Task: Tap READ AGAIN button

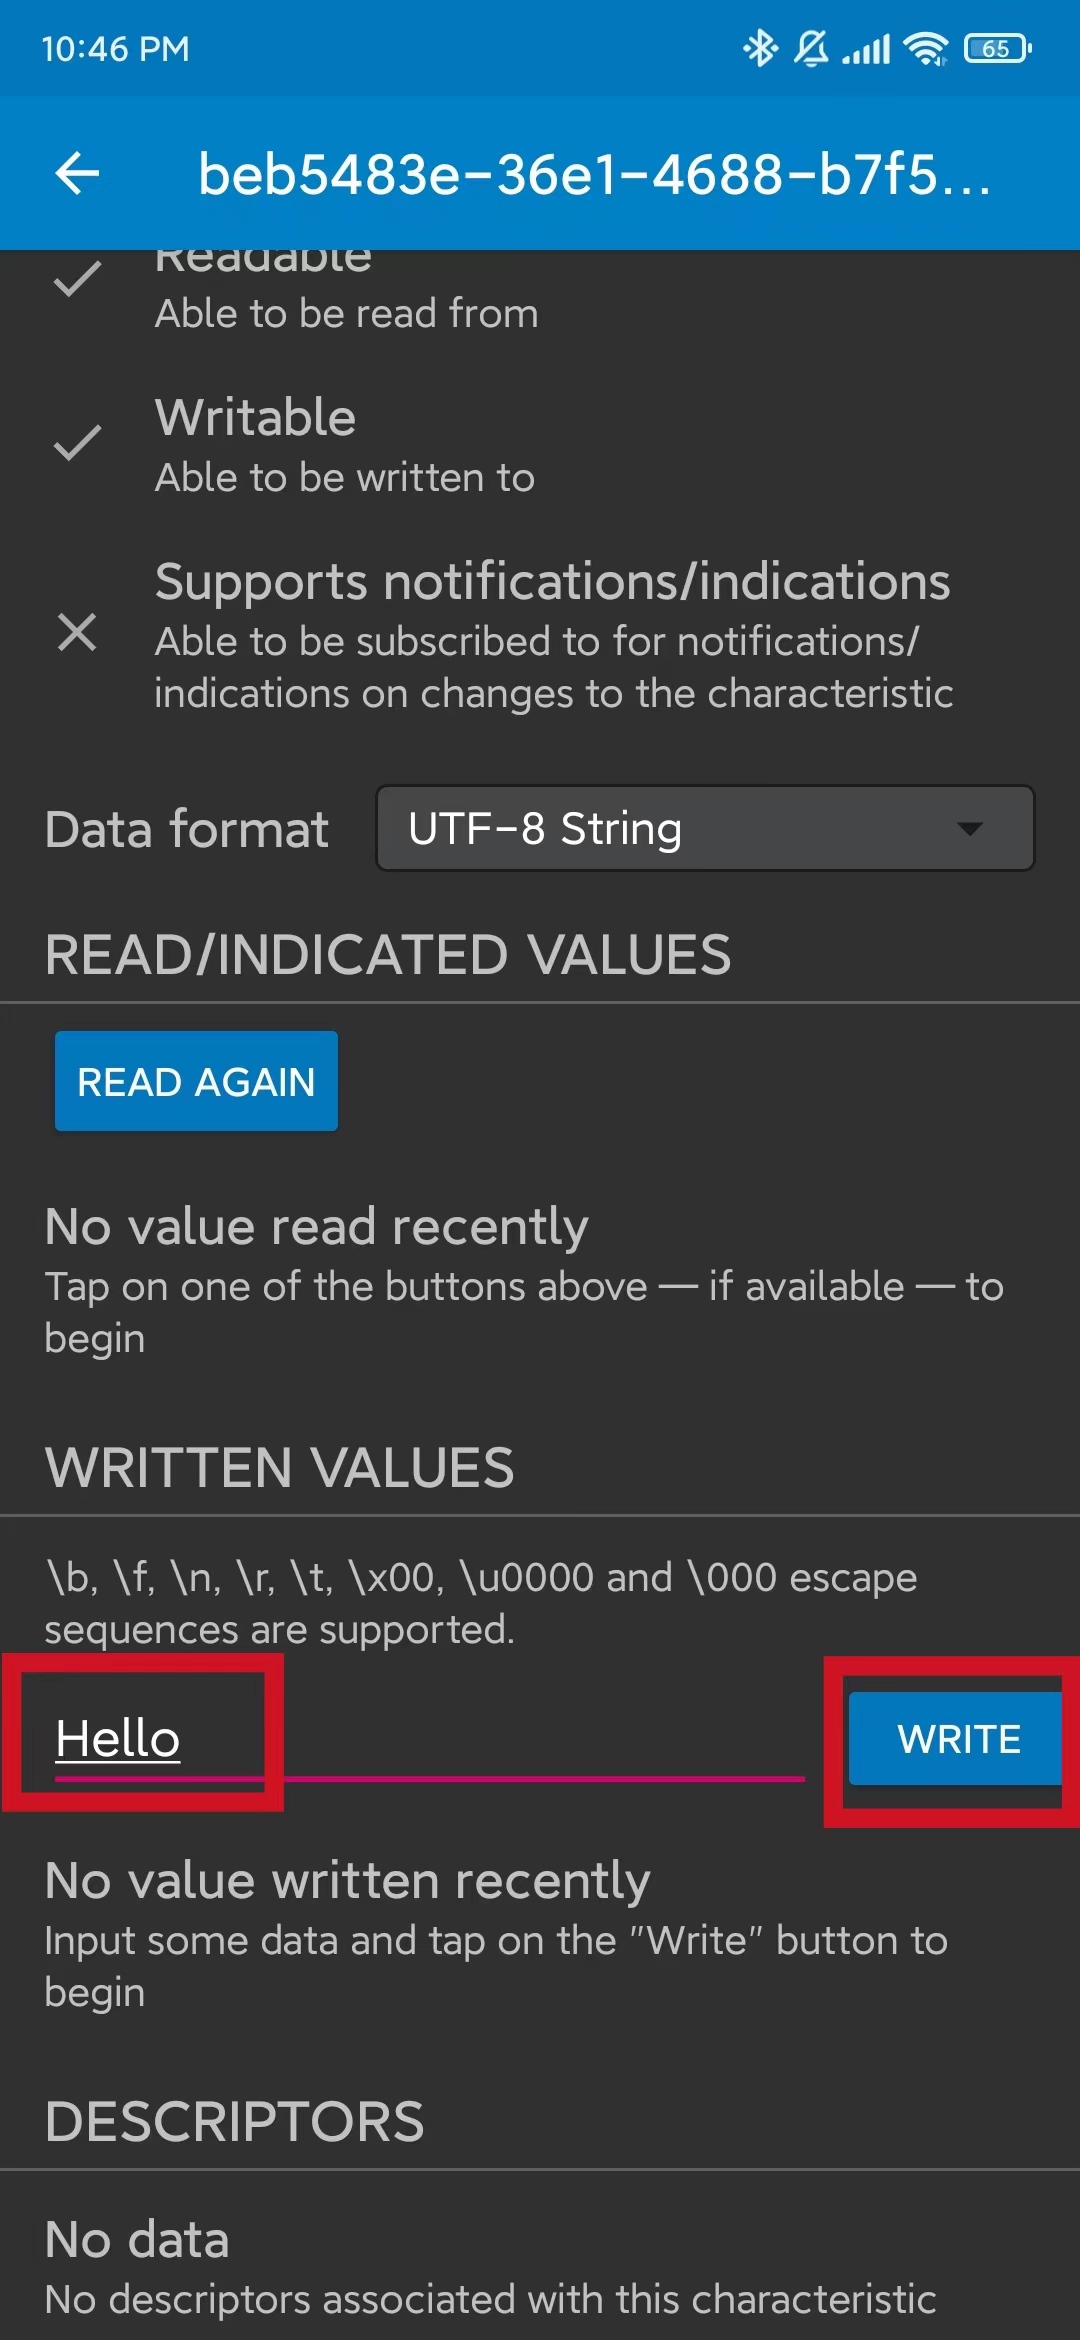Action: point(196,1081)
